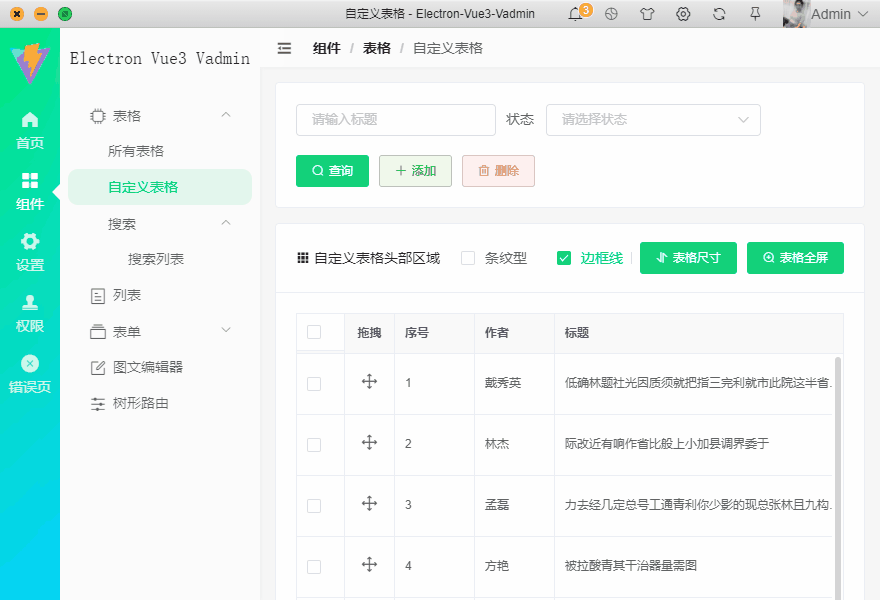Enable the 条纹型 striped checkbox
This screenshot has height=600, width=880.
click(x=467, y=257)
